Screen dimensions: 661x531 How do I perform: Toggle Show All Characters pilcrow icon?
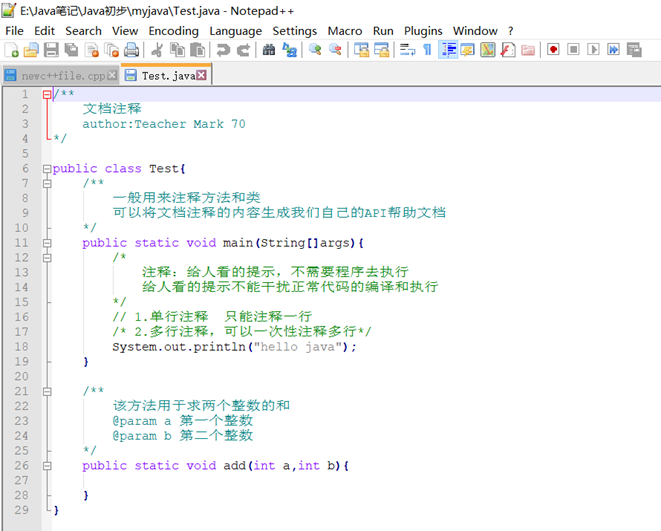click(427, 50)
